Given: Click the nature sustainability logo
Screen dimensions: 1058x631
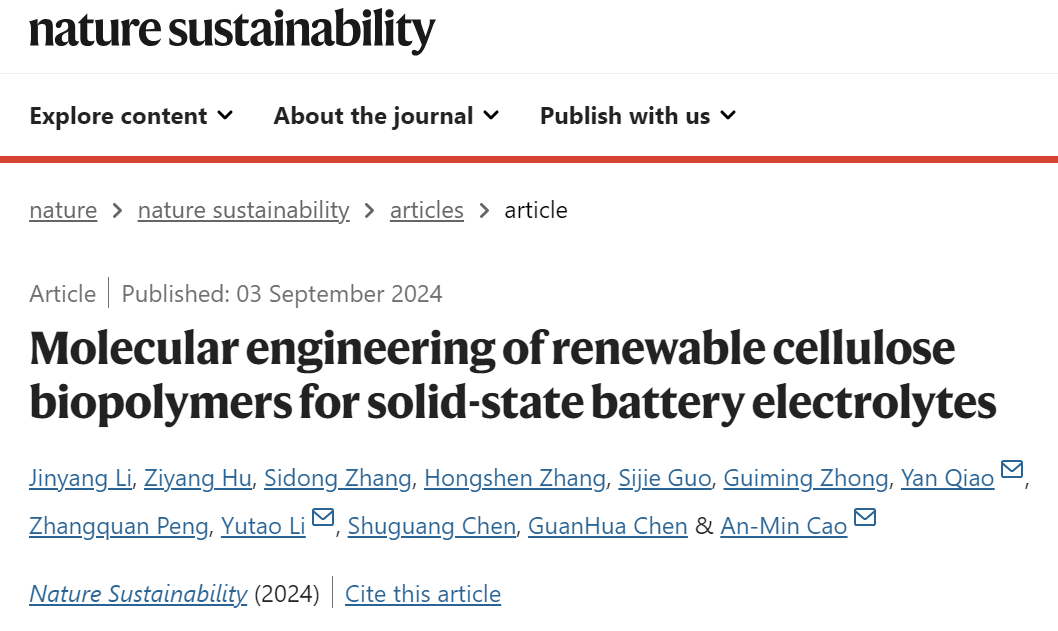Looking at the screenshot, I should pos(232,30).
